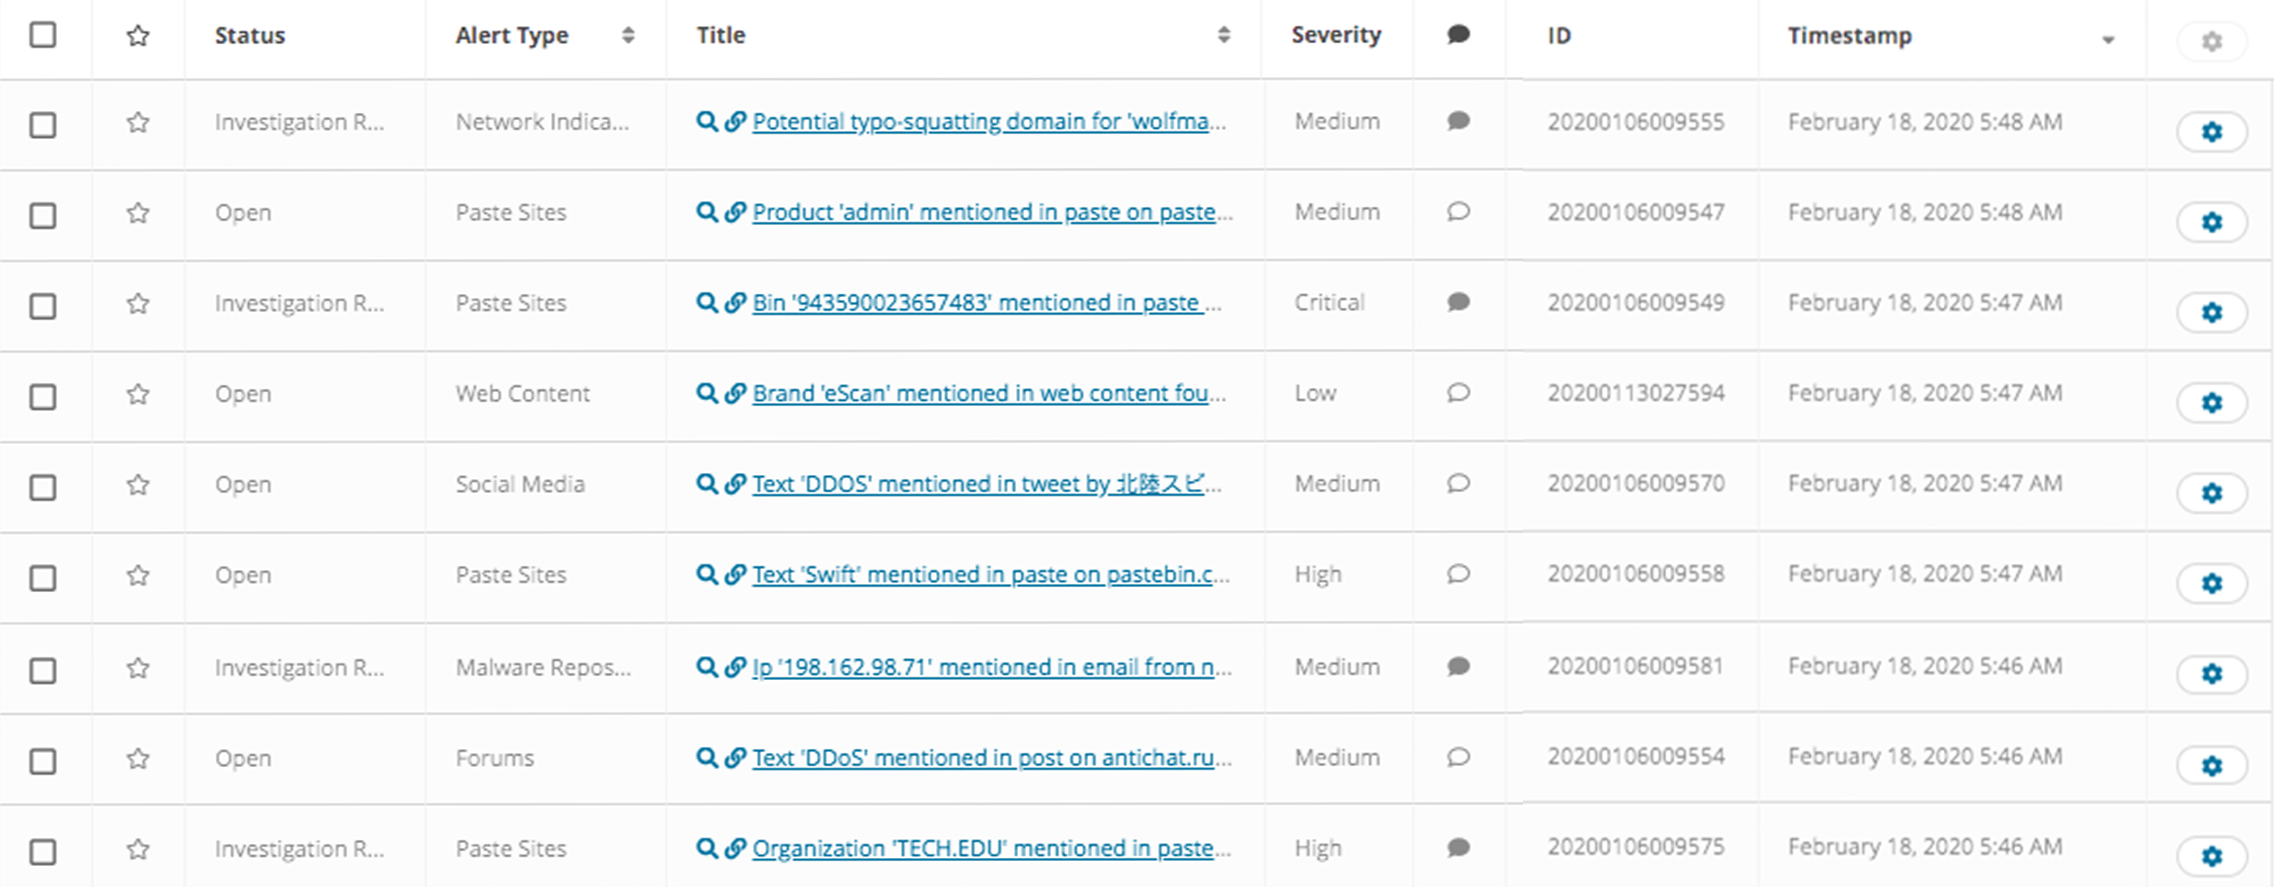Image resolution: width=2274 pixels, height=887 pixels.
Task: Click link icon beside the Brand 'eScan' alert
Action: tap(735, 394)
